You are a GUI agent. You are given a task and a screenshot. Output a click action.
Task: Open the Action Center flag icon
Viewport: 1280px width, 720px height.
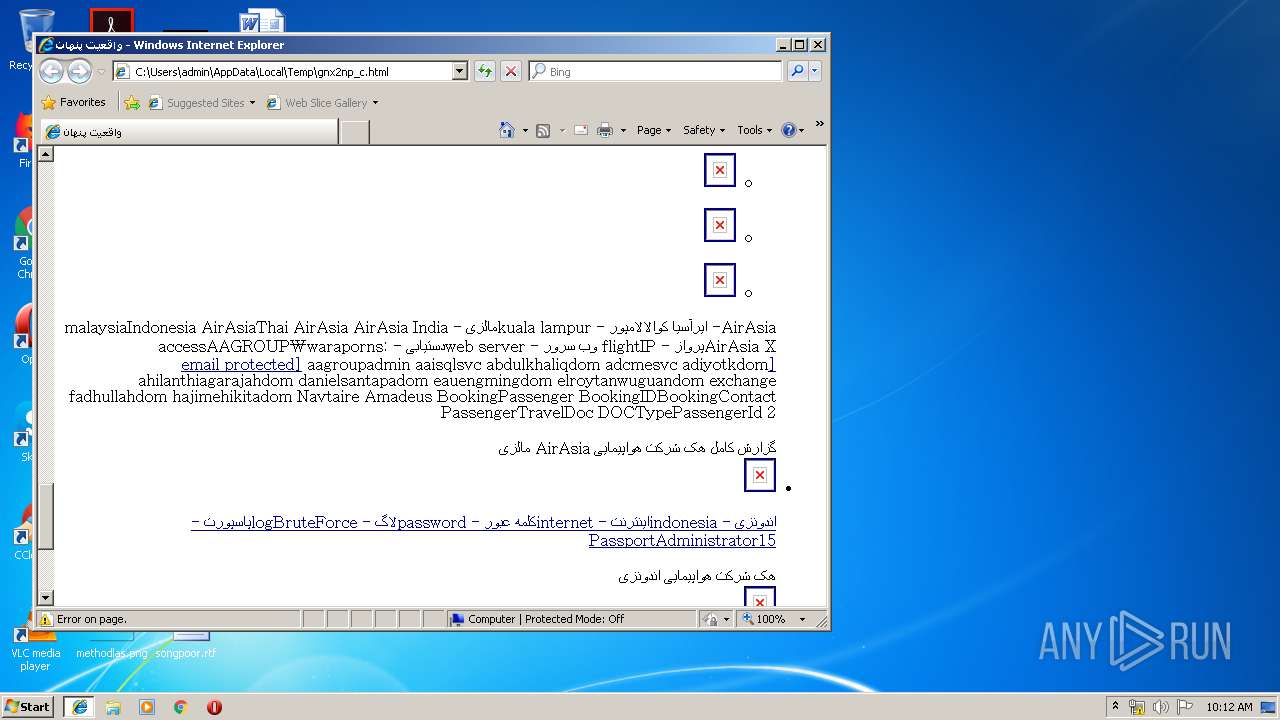(1185, 707)
